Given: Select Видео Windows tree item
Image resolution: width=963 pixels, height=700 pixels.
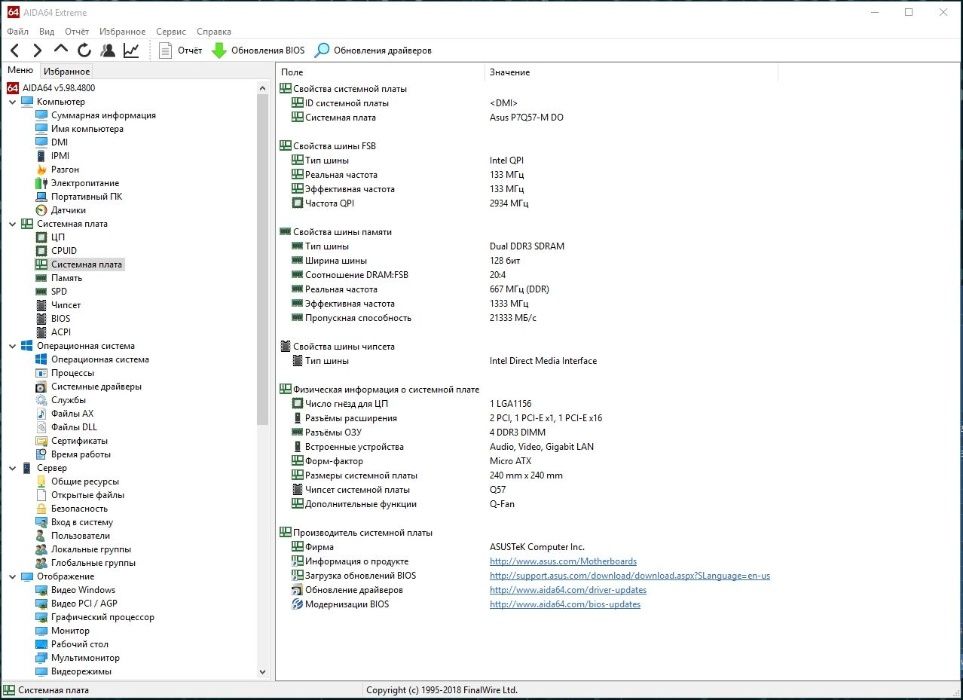Looking at the screenshot, I should click(x=83, y=590).
